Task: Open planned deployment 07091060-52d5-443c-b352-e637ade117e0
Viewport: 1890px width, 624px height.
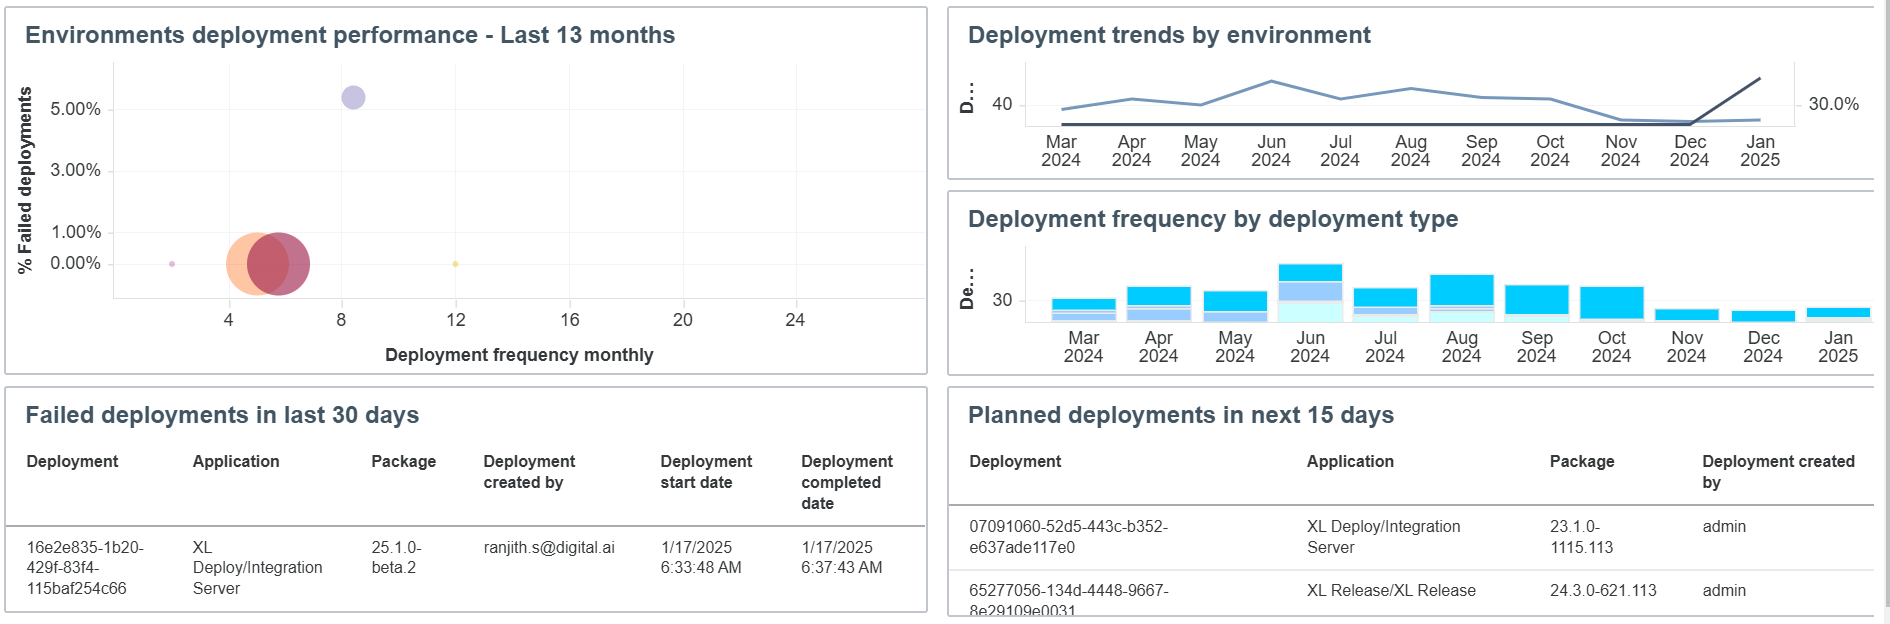Action: [x=1068, y=537]
